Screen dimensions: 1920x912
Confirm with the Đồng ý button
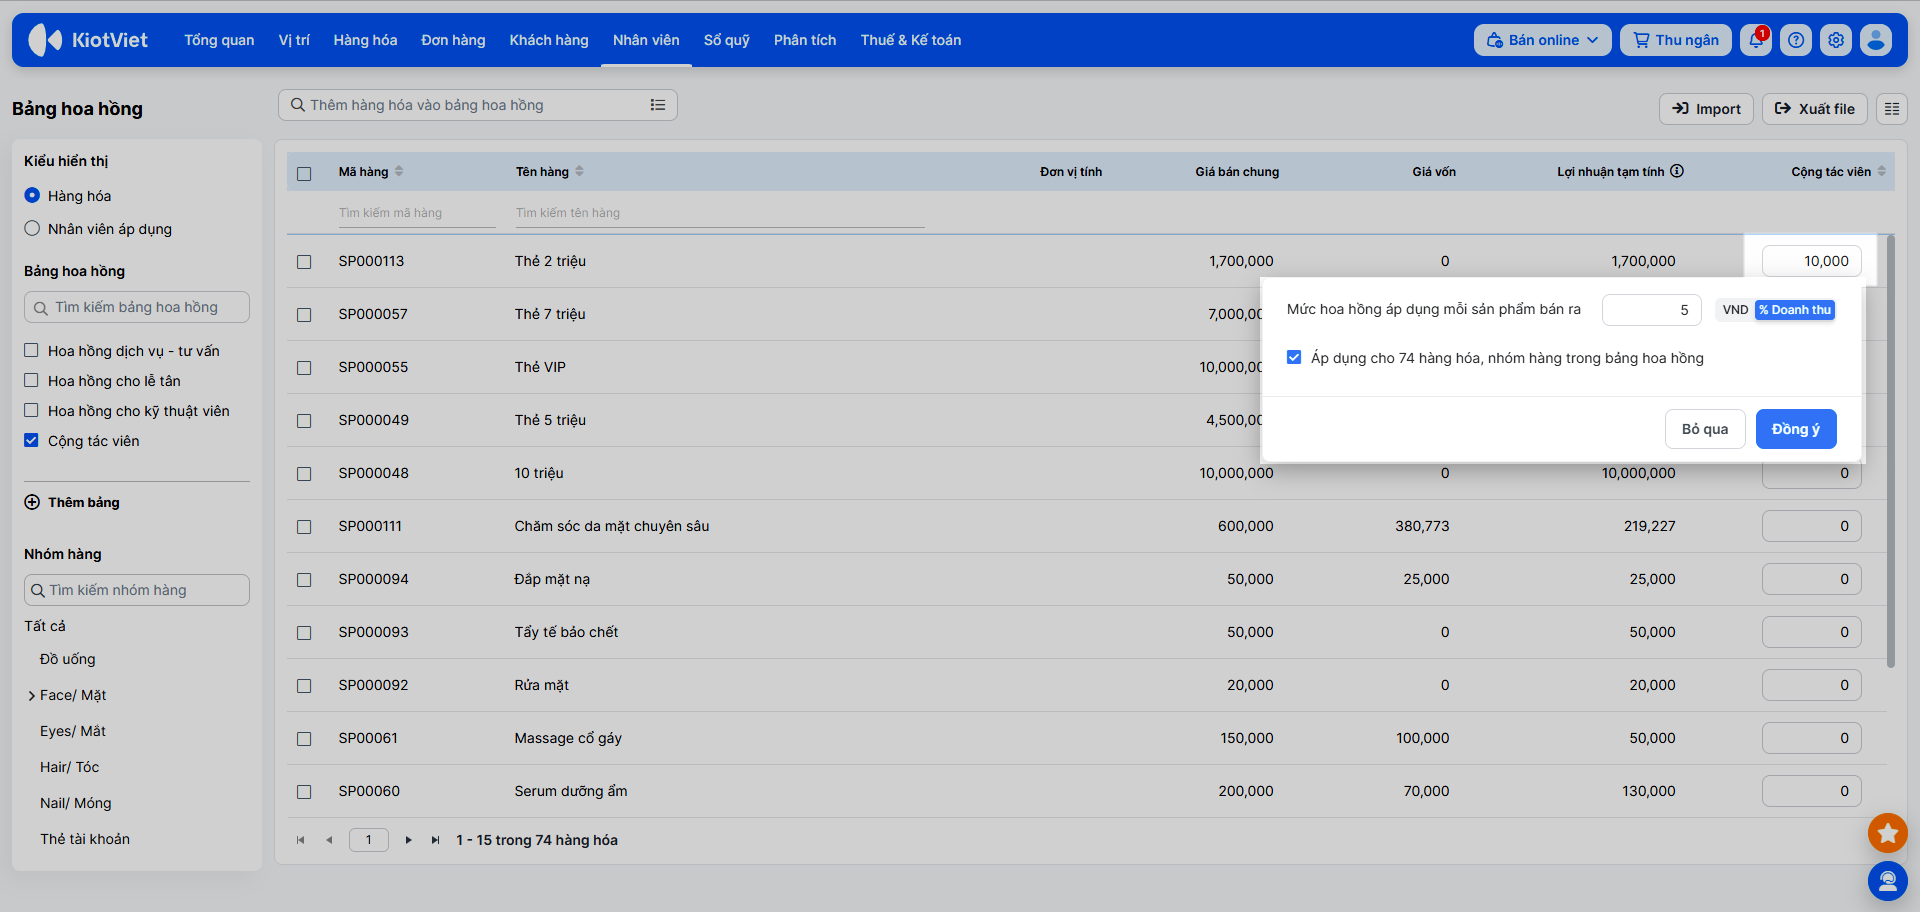click(1796, 429)
